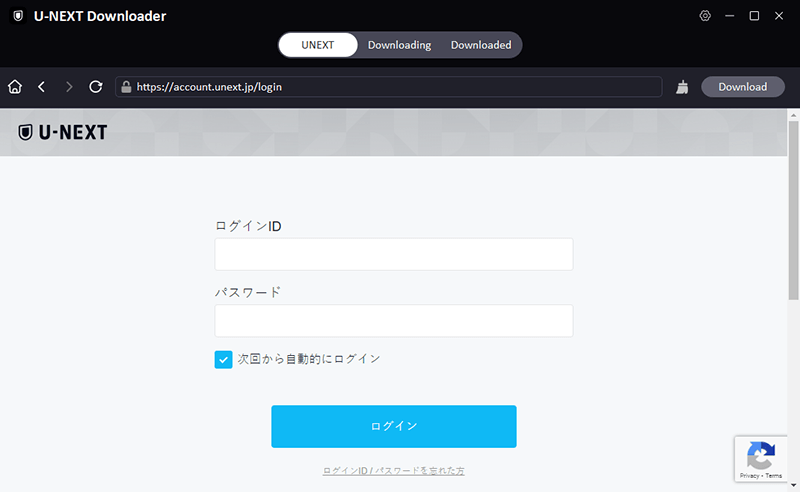Focus the パスワード input field
Viewport: 800px width, 492px height.
(x=393, y=321)
